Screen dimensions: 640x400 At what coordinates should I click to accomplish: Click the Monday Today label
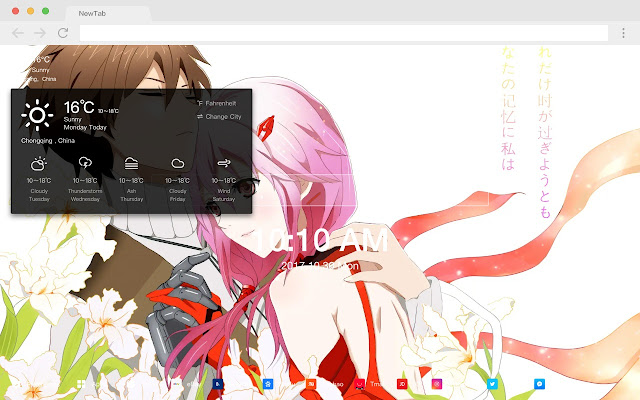(85, 127)
